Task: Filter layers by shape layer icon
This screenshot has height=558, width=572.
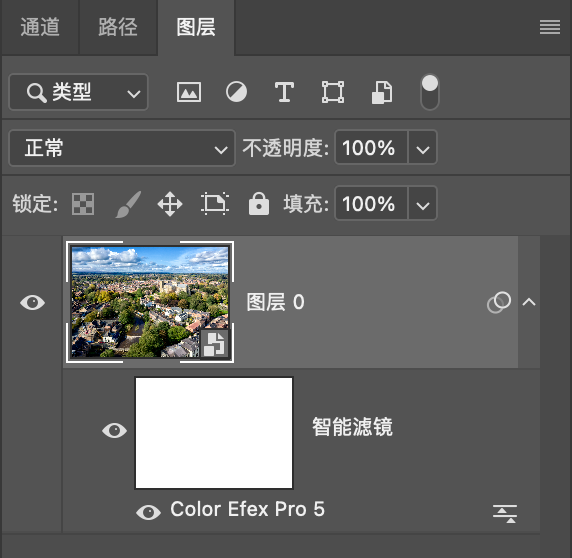Action: pos(333,92)
